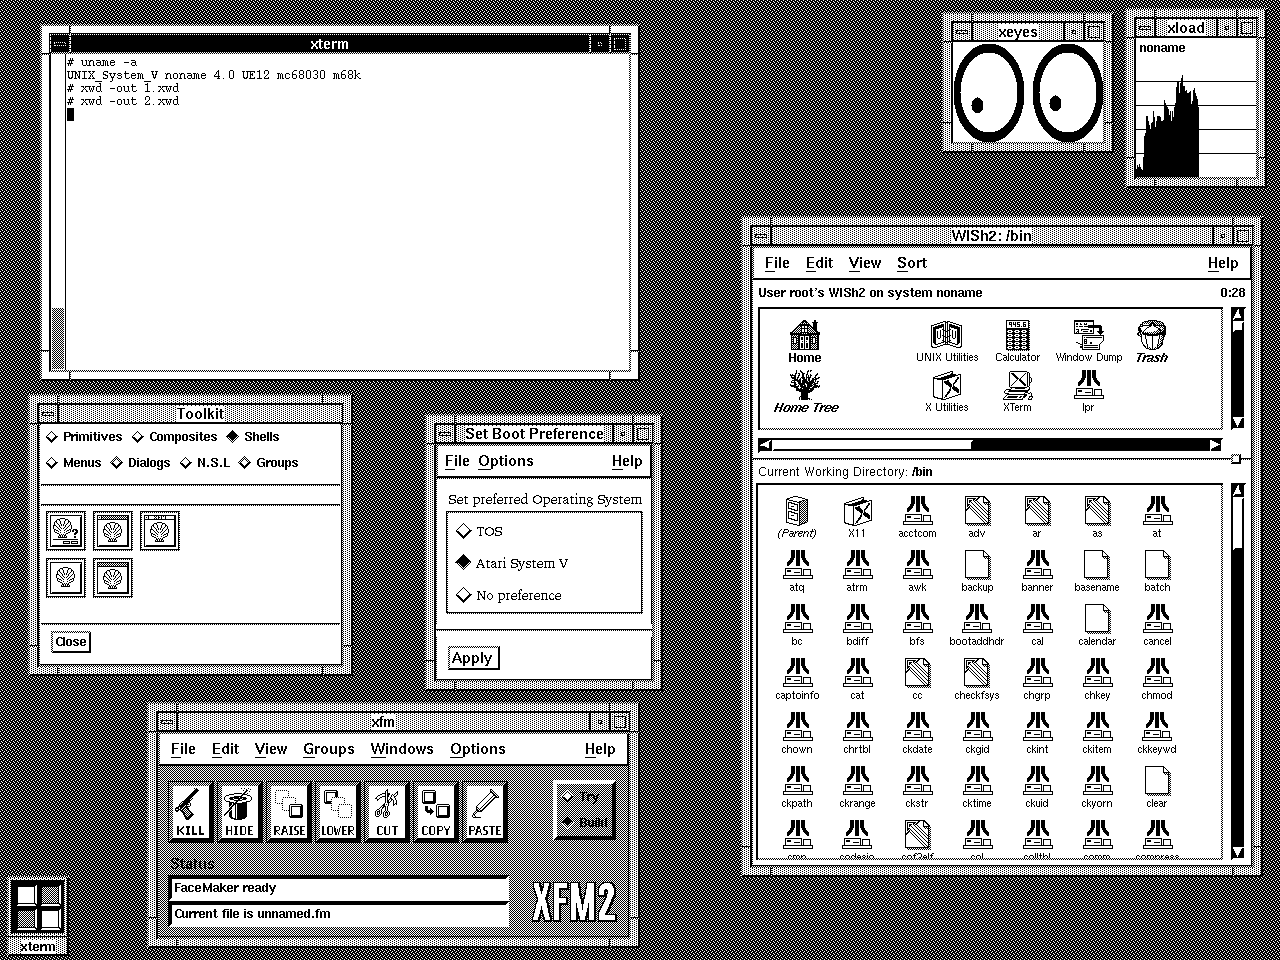Select the PASTE tool in XFM2
This screenshot has height=960, width=1280.
point(485,811)
